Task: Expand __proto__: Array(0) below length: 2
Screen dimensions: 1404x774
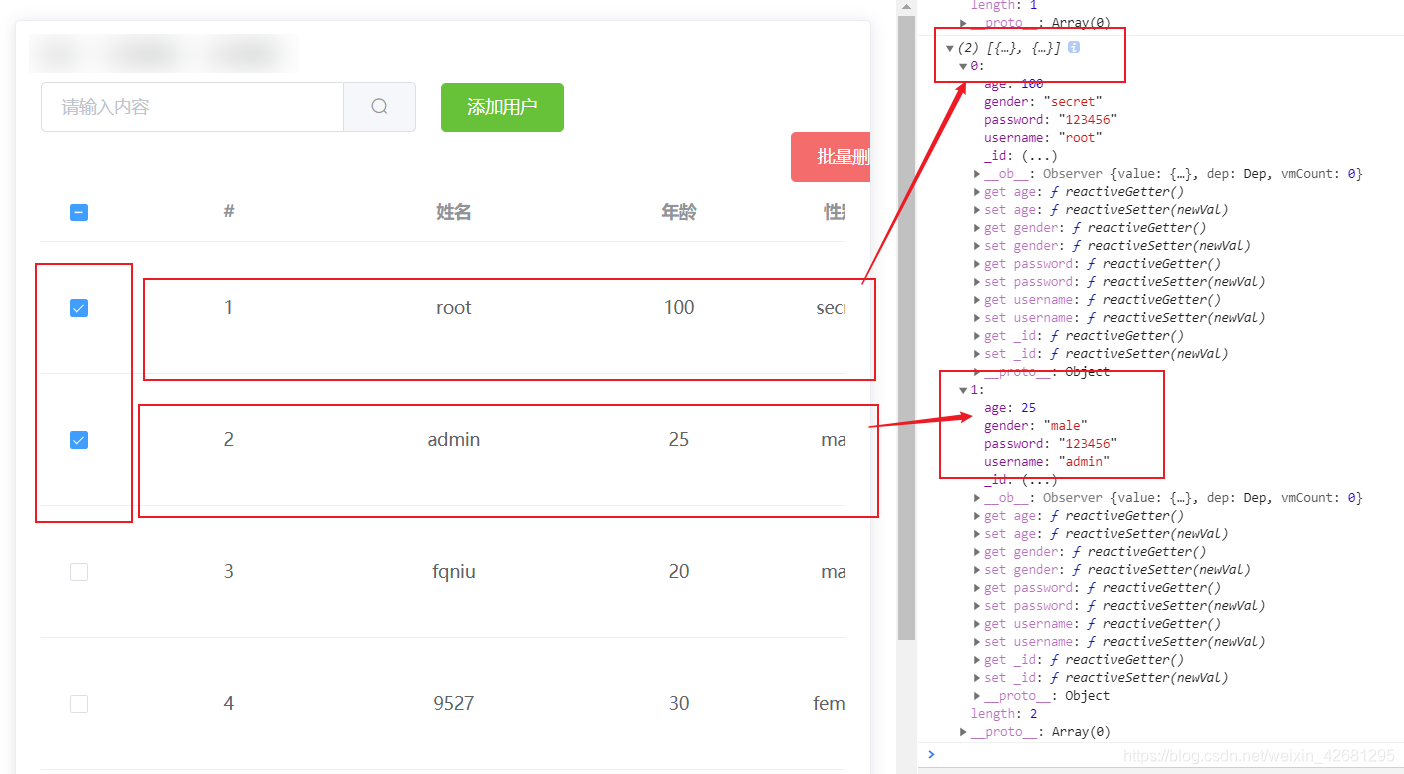Action: pyautogui.click(x=963, y=732)
